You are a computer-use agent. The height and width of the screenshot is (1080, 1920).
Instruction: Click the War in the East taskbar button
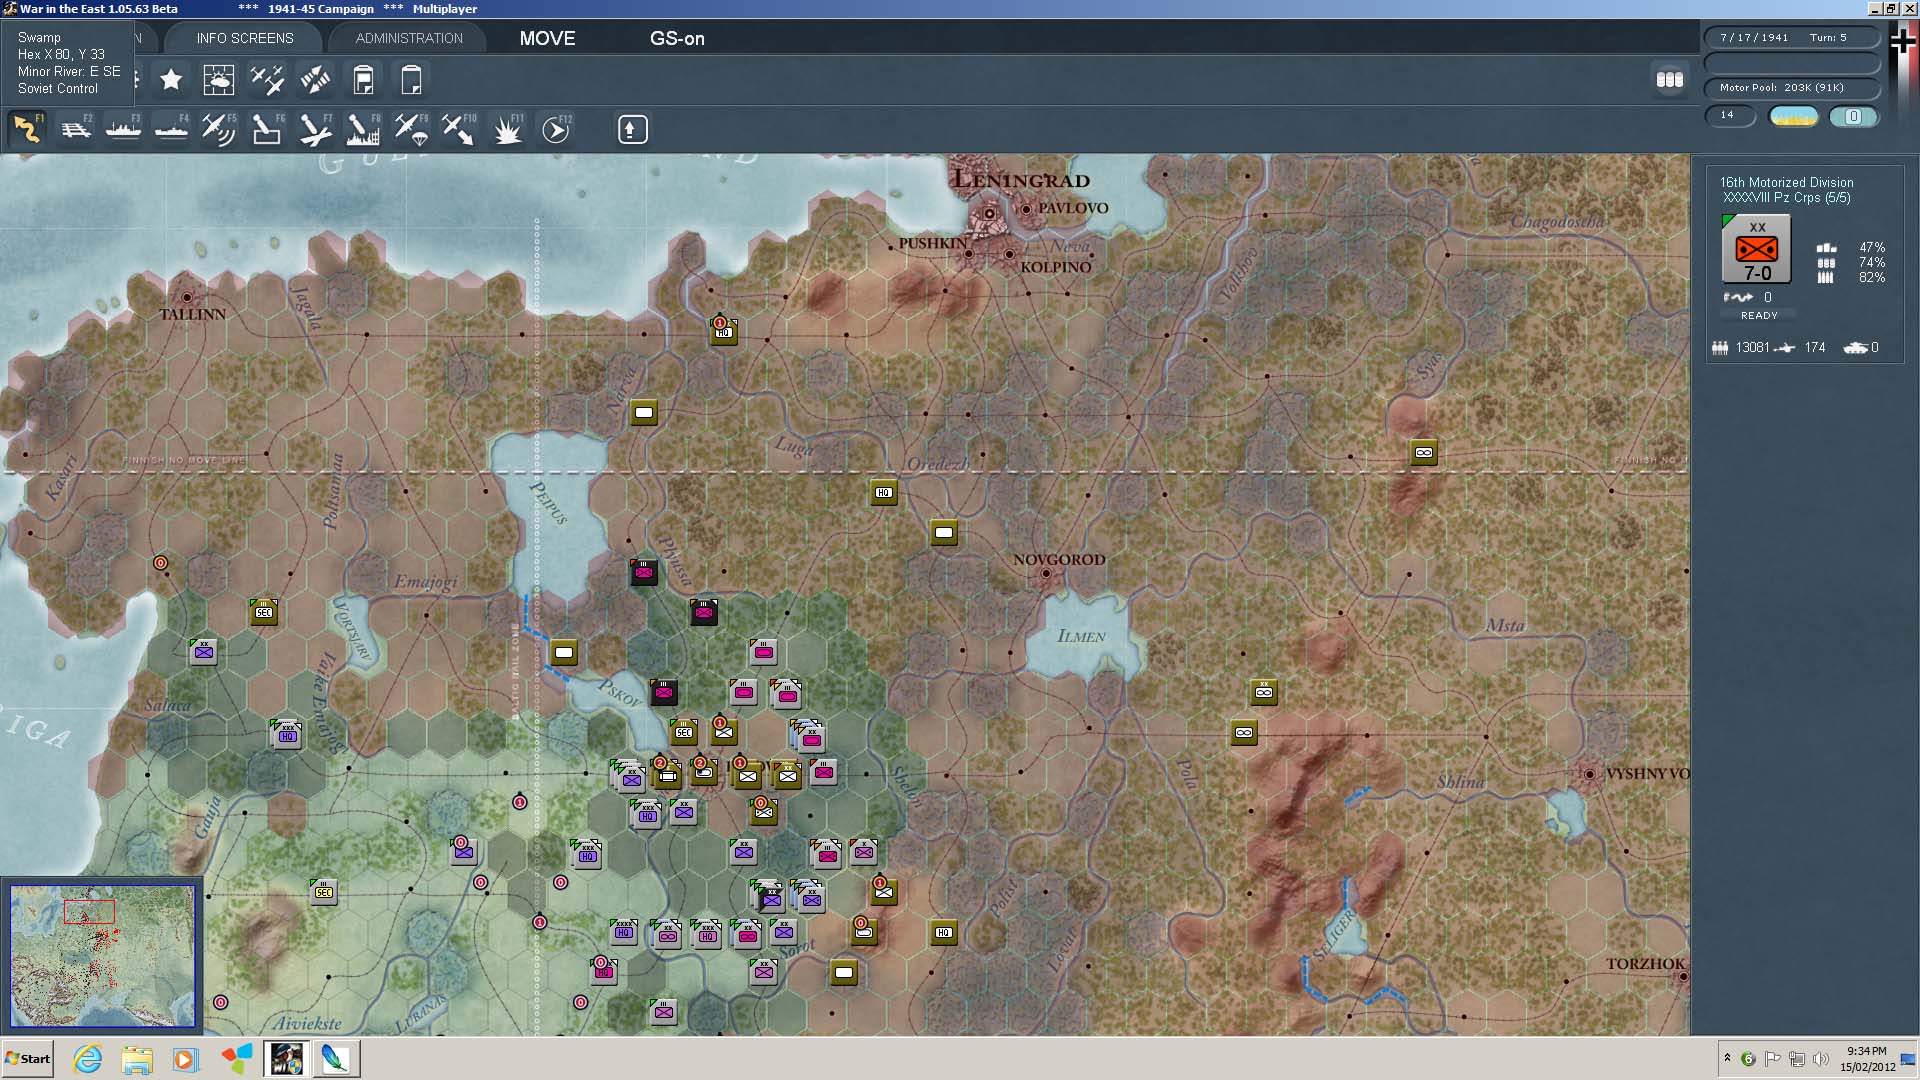pos(286,1058)
